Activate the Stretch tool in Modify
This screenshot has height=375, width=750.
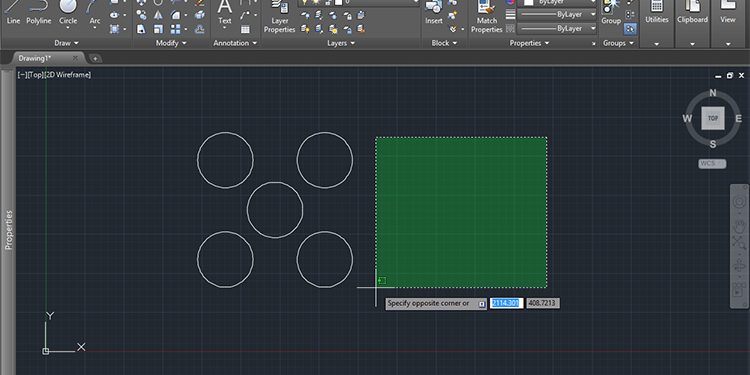141,29
